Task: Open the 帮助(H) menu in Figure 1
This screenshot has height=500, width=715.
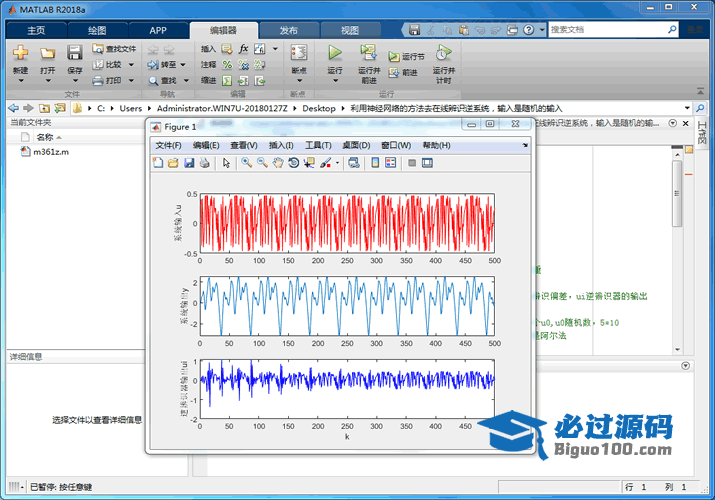Action: tap(436, 145)
